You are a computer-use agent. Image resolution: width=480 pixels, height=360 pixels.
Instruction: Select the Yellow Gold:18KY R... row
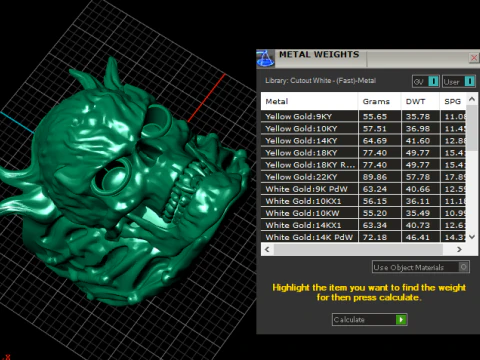click(363, 165)
